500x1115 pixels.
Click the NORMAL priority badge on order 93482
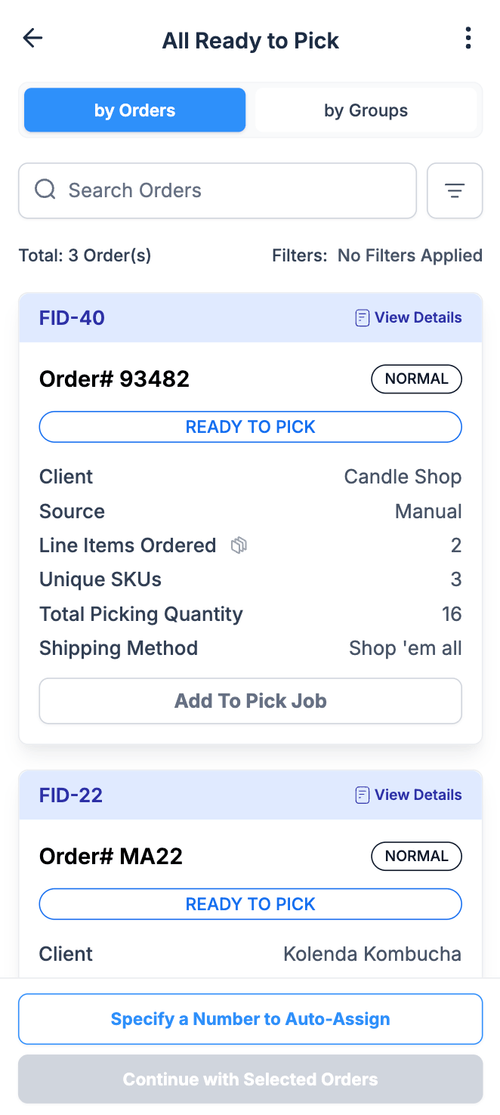pos(417,379)
